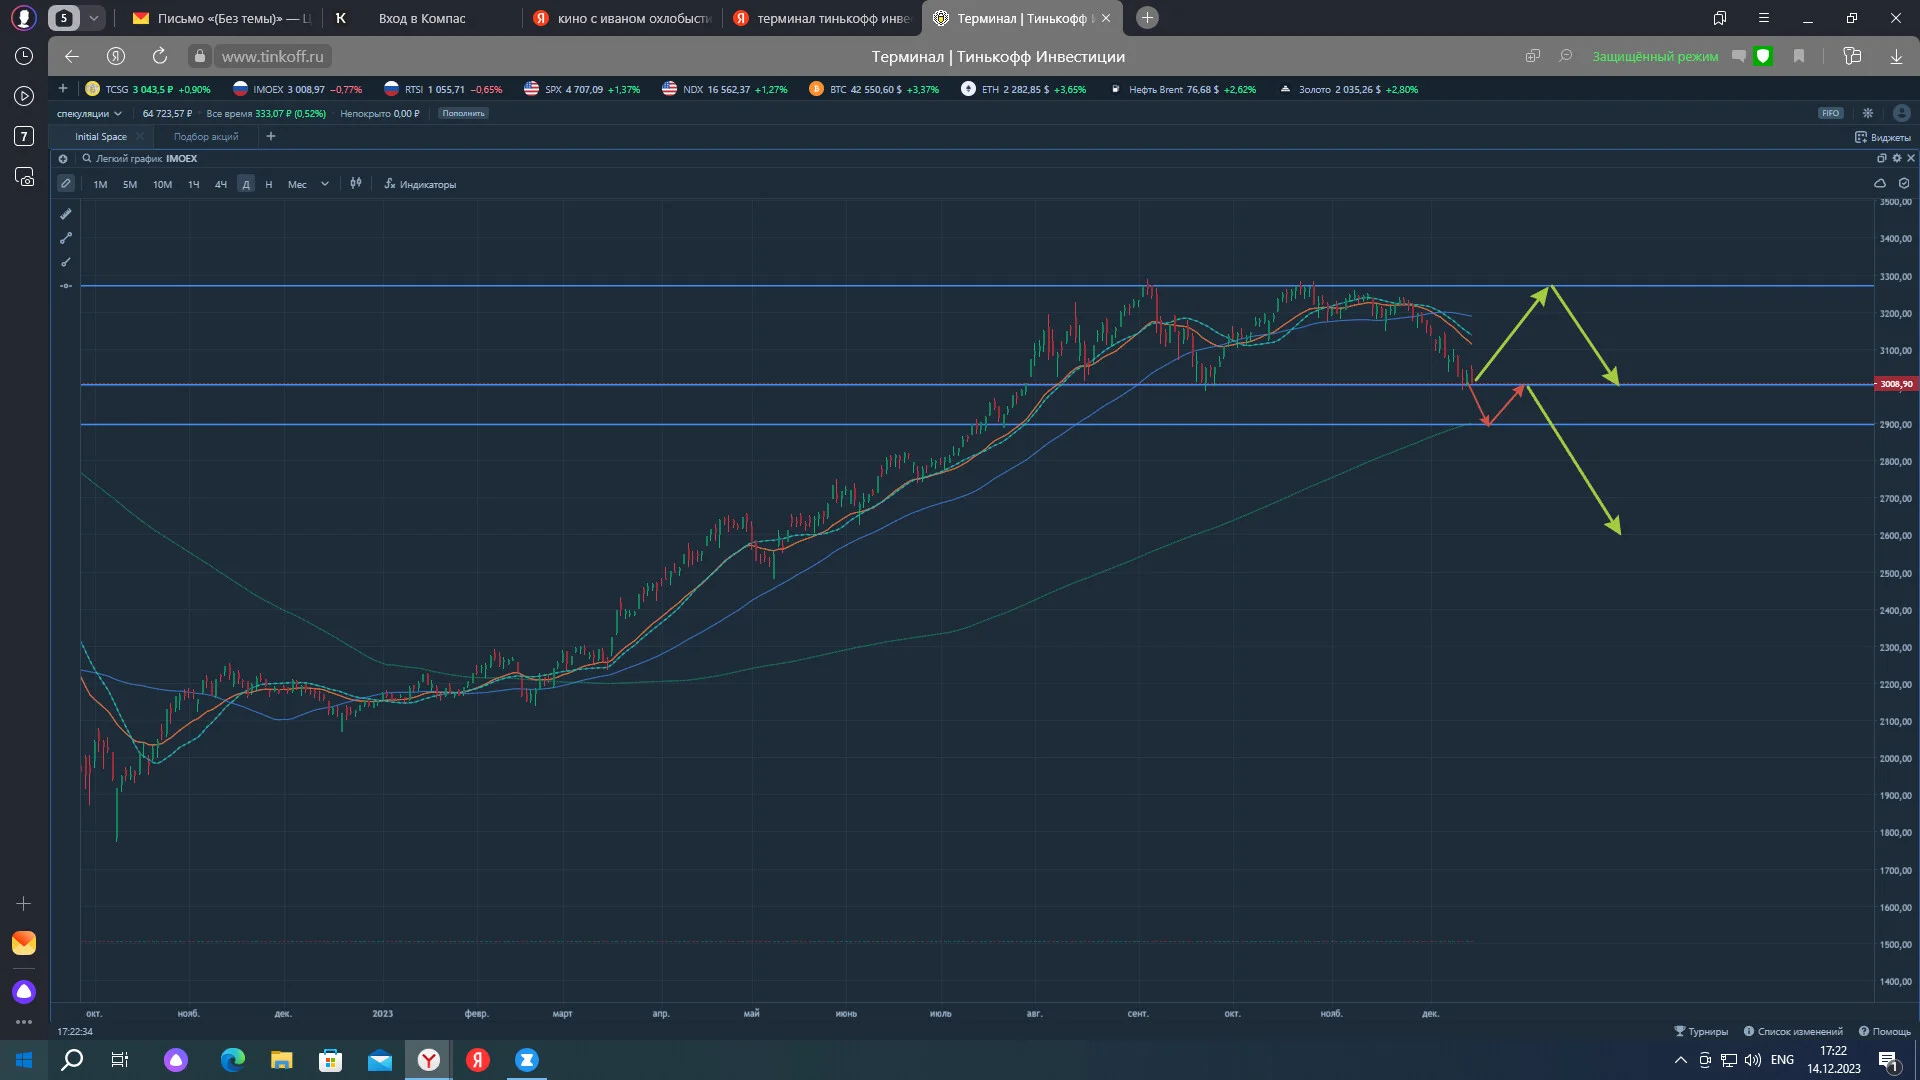Open browser downloads panel

coord(1896,57)
